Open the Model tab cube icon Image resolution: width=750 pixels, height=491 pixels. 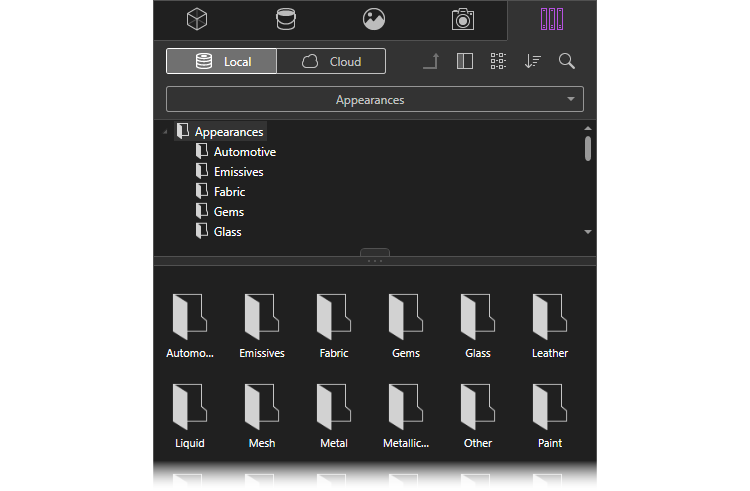pos(198,19)
